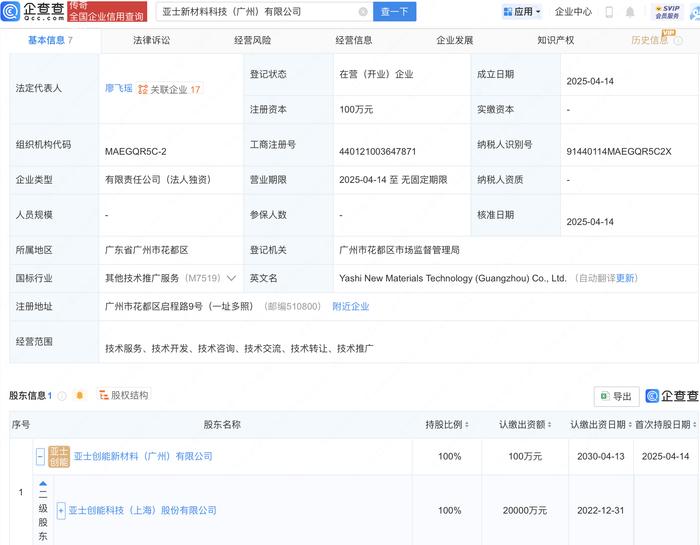Open legal representative 廖飞瑶 link
This screenshot has width=700, height=545.
point(119,89)
